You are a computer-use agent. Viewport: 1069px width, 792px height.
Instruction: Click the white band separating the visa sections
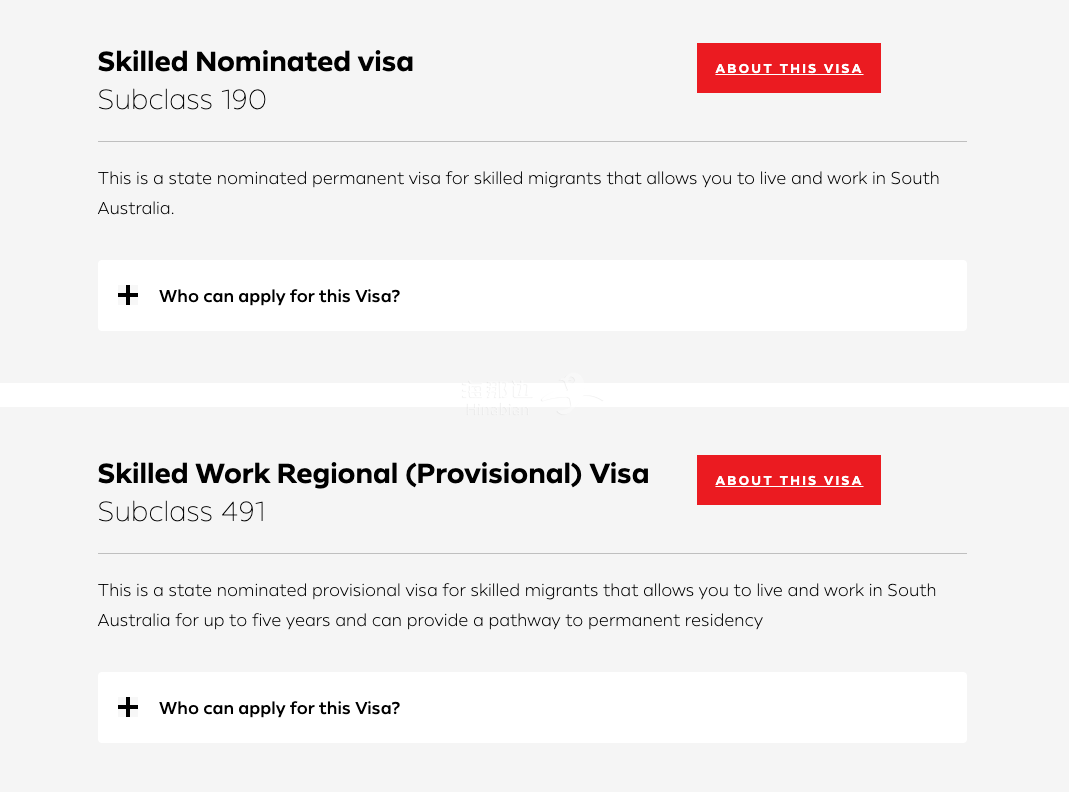click(250, 395)
